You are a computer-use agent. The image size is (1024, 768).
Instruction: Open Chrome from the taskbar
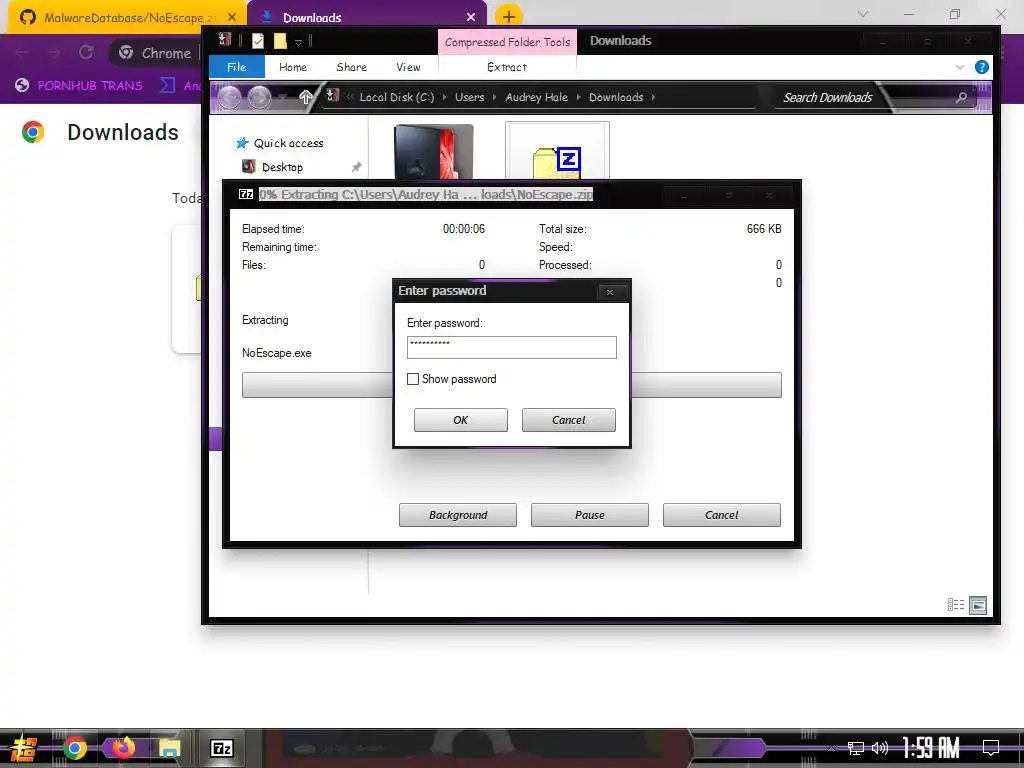click(74, 748)
